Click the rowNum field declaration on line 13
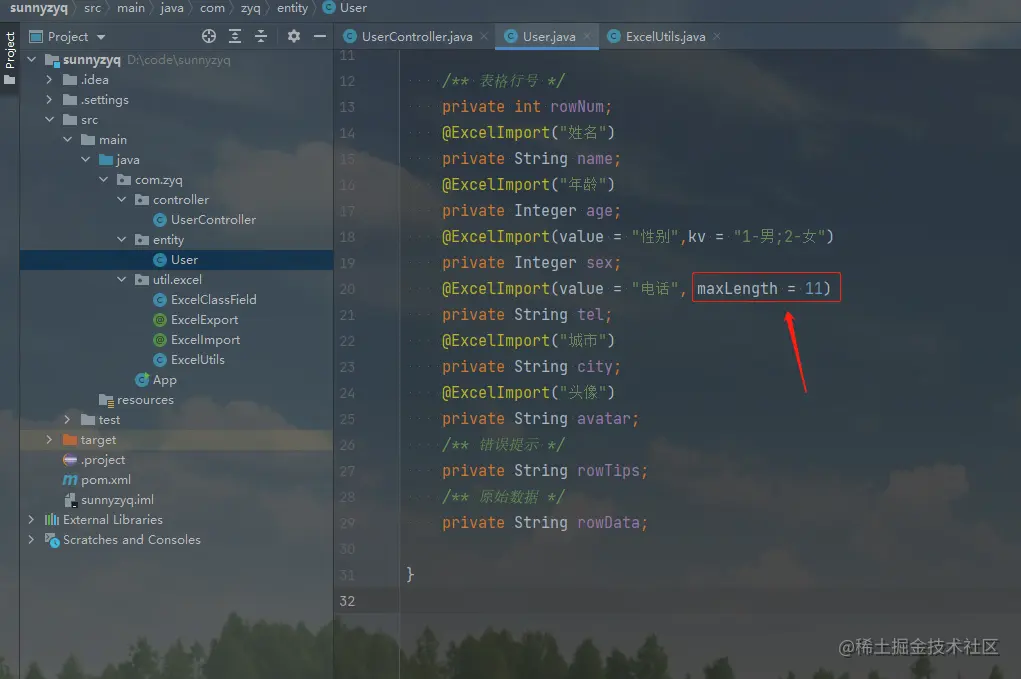Image resolution: width=1021 pixels, height=679 pixels. pyautogui.click(x=527, y=106)
